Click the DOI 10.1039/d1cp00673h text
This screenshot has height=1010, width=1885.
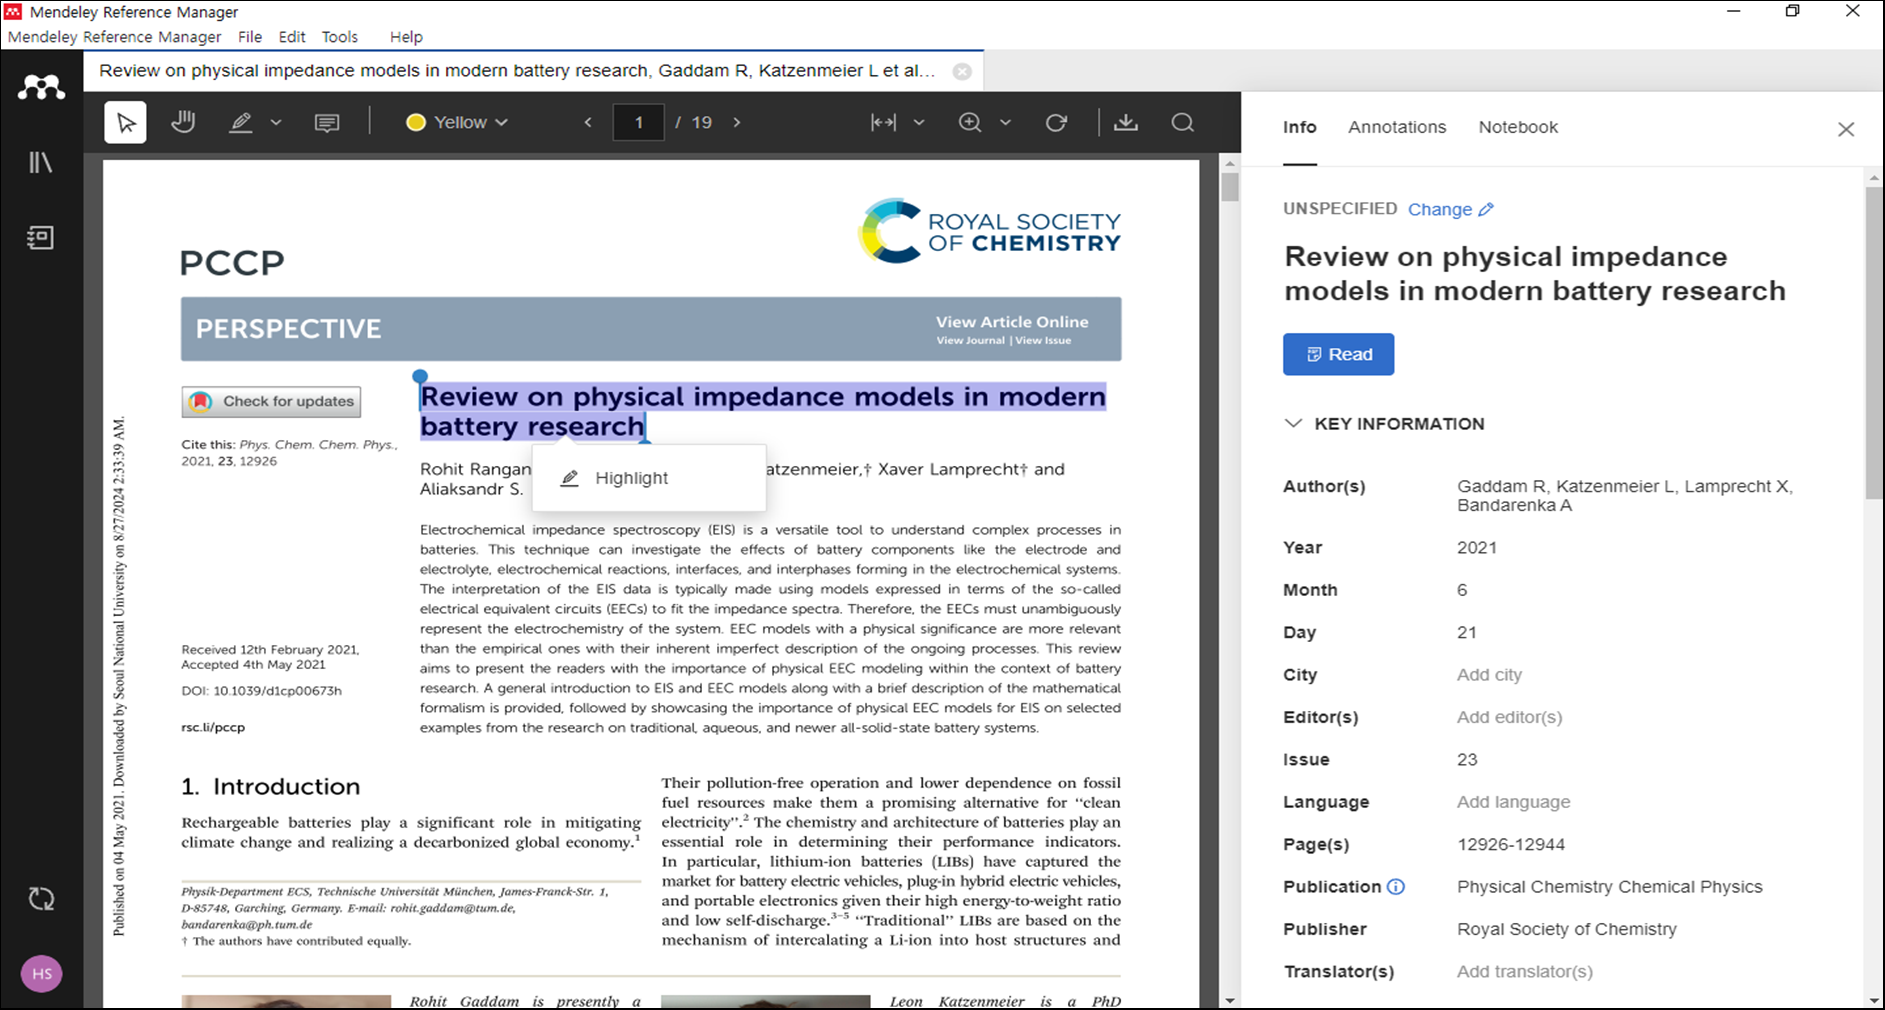click(x=261, y=690)
